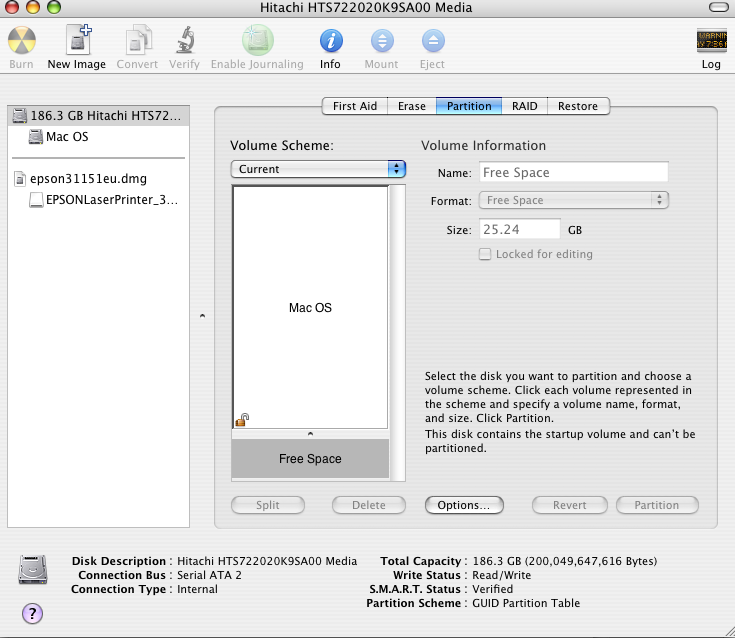
Task: Click the Connection Type Internal value
Action: tap(197, 589)
